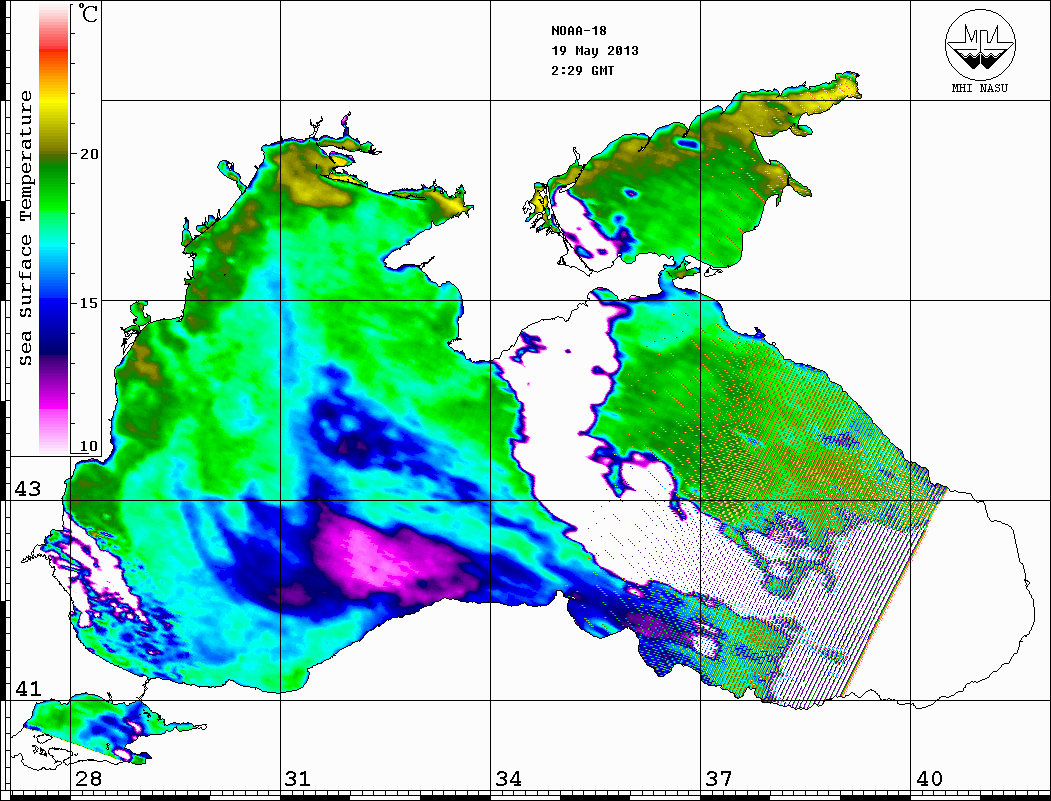Click the temperature color bar legend
1051x801 pixels.
[54, 229]
